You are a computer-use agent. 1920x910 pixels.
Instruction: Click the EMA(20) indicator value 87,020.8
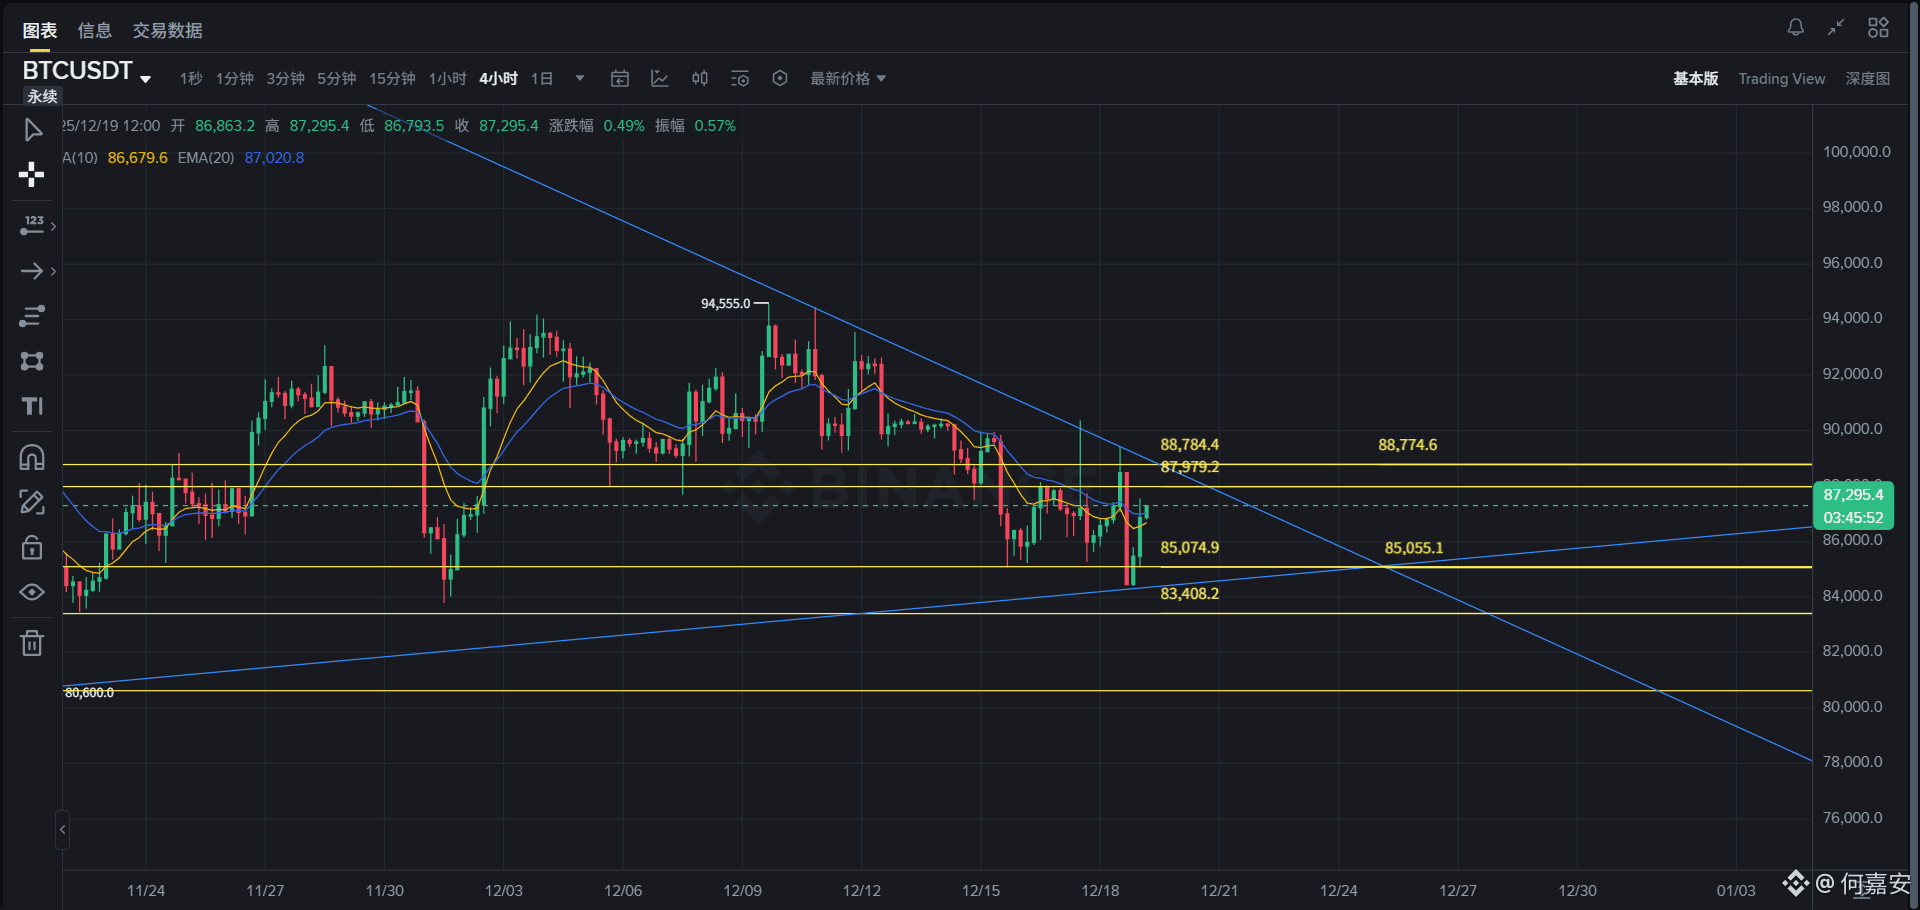point(274,158)
